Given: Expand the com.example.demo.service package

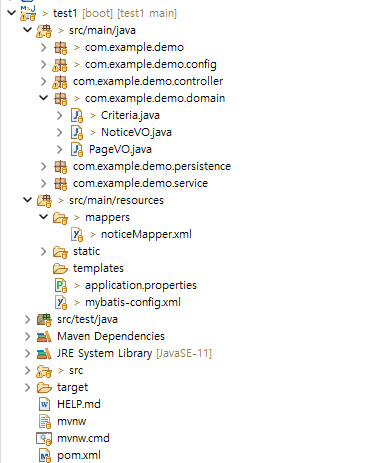Looking at the screenshot, I should (44, 184).
